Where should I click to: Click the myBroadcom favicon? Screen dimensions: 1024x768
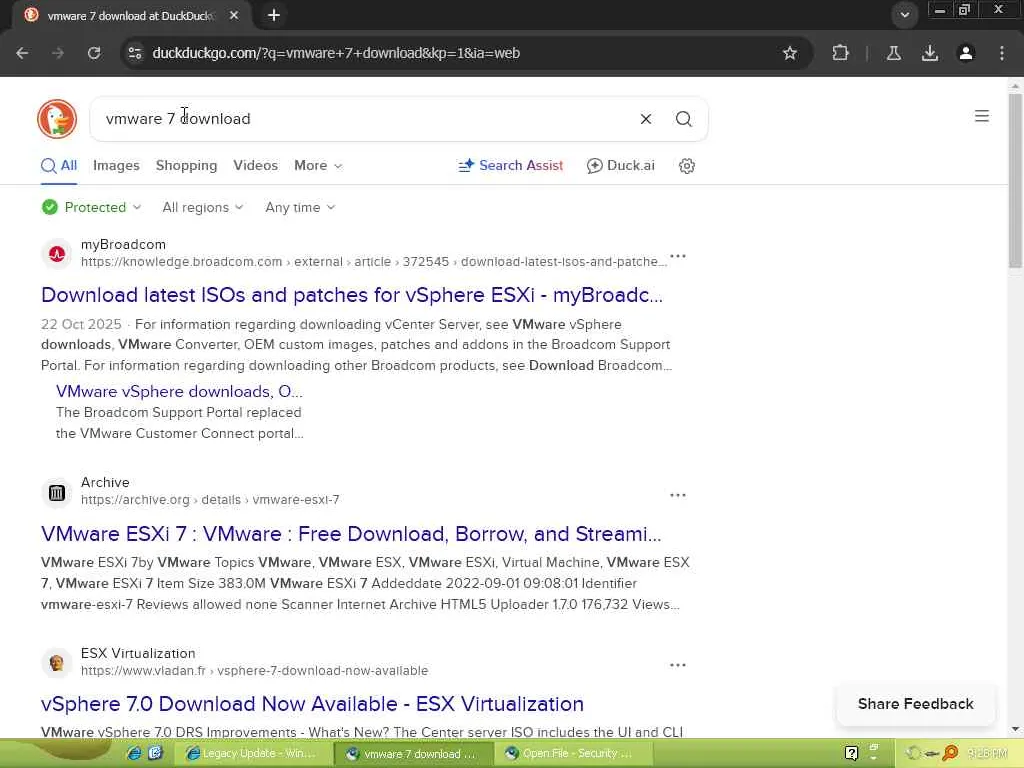(57, 253)
